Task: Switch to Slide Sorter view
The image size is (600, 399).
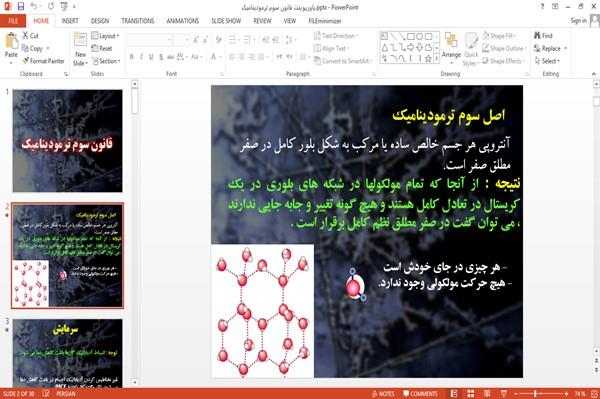Action: click(471, 393)
